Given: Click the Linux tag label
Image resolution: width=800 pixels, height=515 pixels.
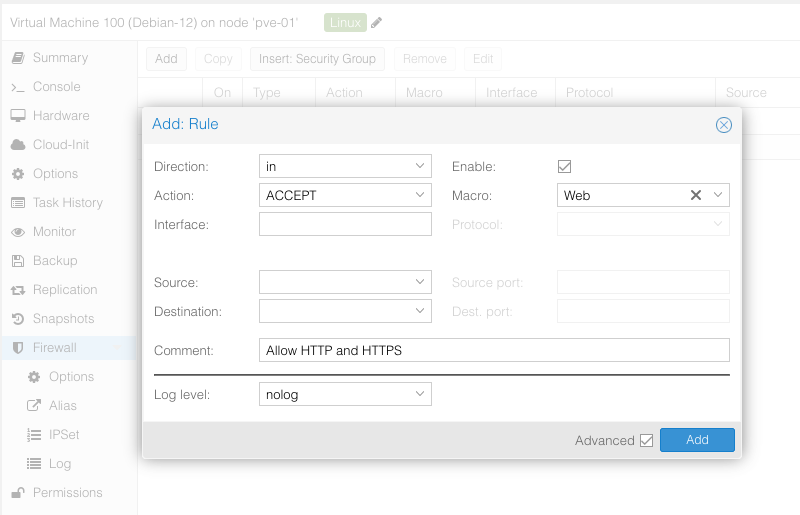Looking at the screenshot, I should [345, 22].
